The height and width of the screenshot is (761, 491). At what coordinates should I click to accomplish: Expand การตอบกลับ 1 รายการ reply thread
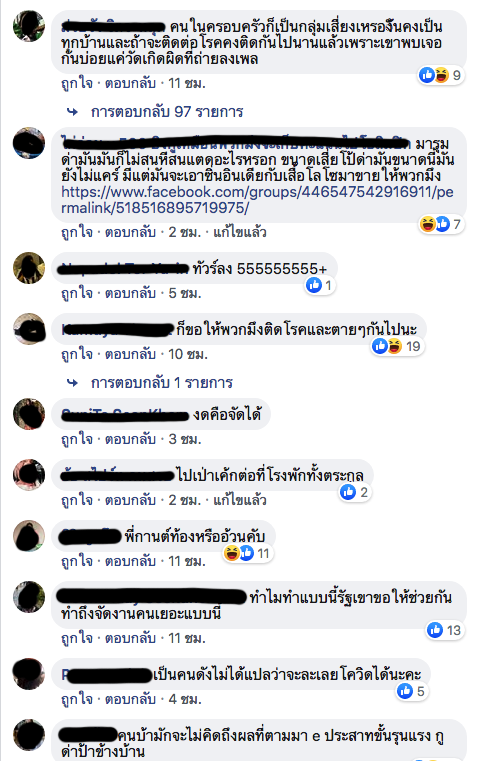pyautogui.click(x=162, y=383)
